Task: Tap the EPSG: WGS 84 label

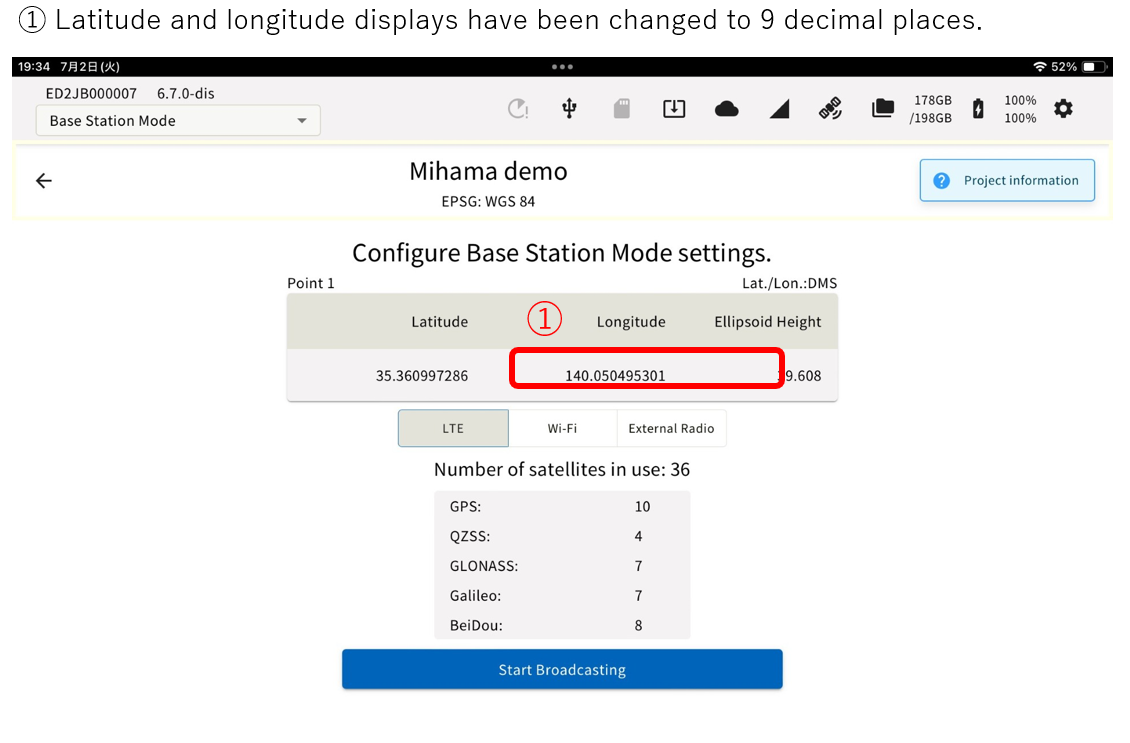Action: coord(489,202)
